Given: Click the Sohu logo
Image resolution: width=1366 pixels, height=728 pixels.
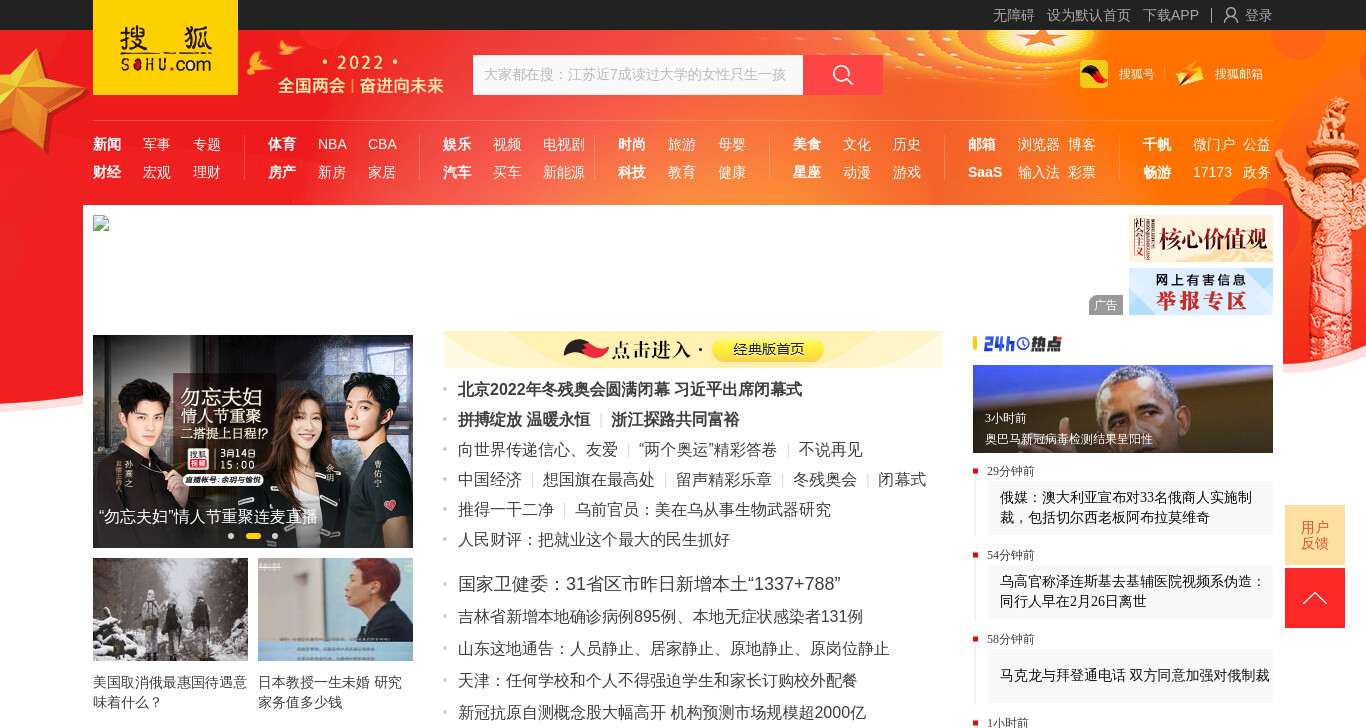Looking at the screenshot, I should point(165,48).
